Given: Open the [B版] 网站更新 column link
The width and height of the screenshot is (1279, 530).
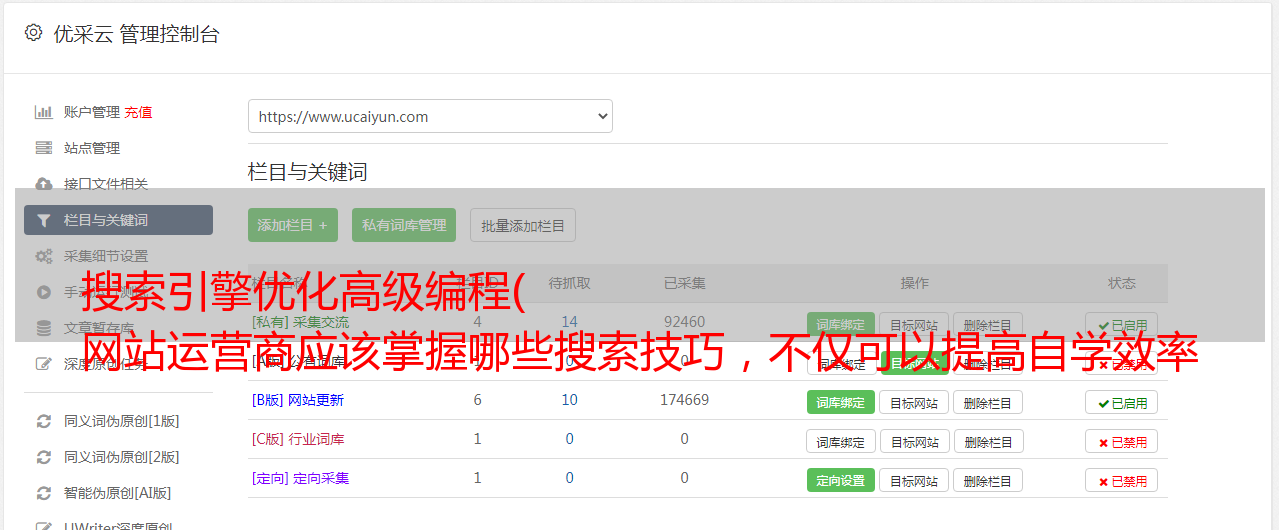Looking at the screenshot, I should pos(298,400).
